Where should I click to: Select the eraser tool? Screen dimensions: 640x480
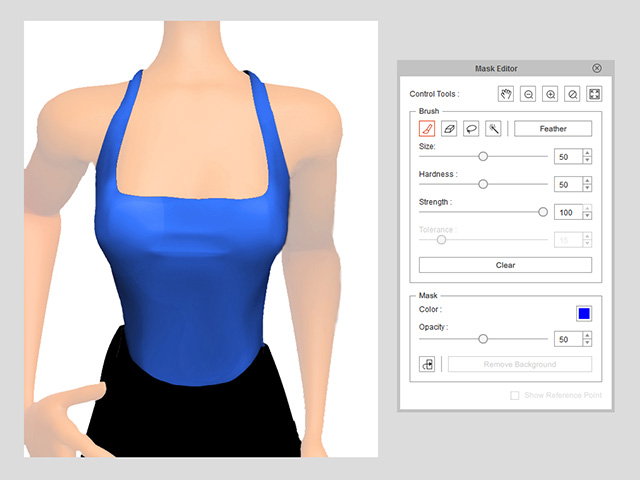pyautogui.click(x=449, y=129)
